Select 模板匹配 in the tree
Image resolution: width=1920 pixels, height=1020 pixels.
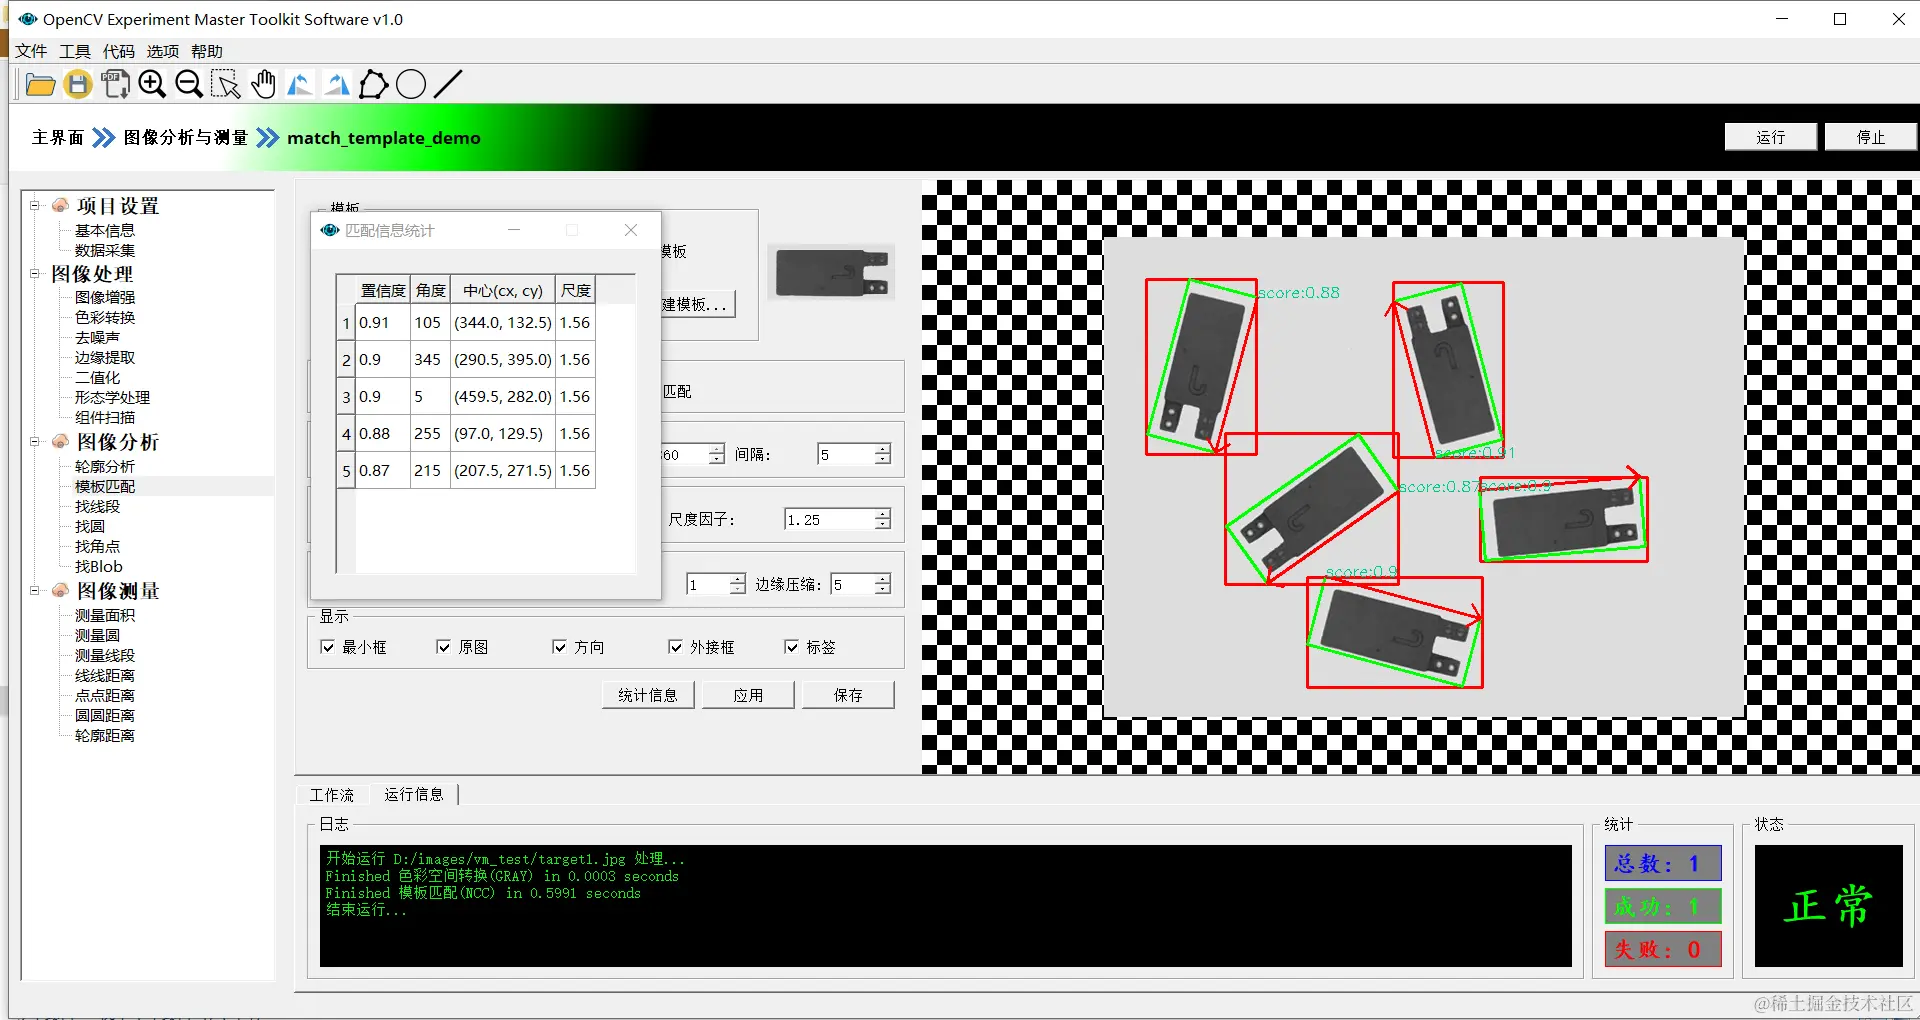click(105, 486)
